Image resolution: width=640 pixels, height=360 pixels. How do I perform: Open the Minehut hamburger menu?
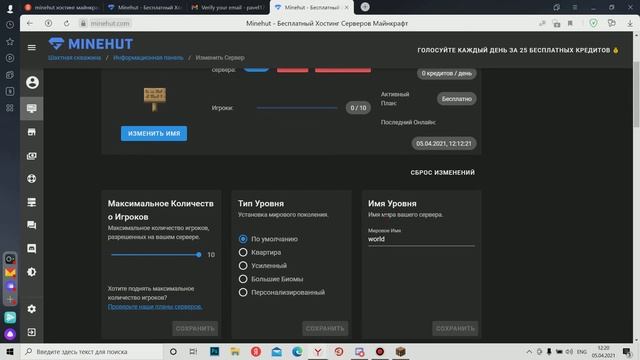31,47
